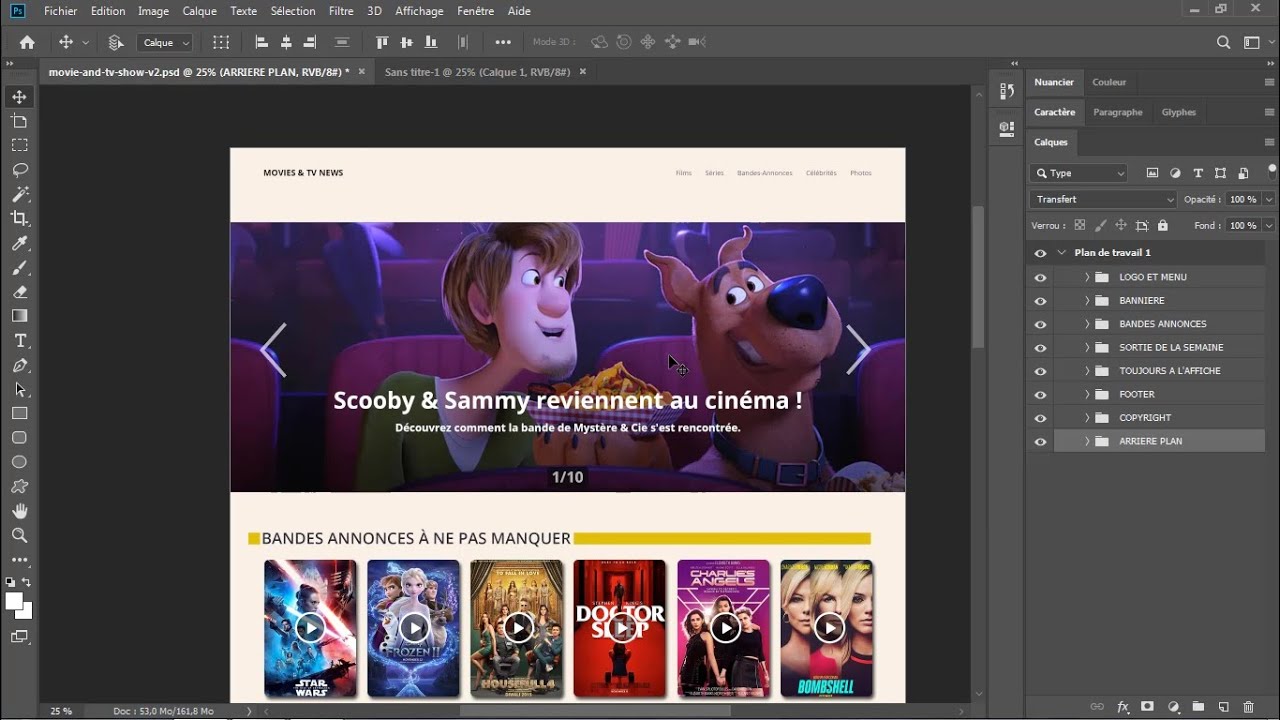Open the Fichier menu
The image size is (1280, 720).
coord(60,11)
